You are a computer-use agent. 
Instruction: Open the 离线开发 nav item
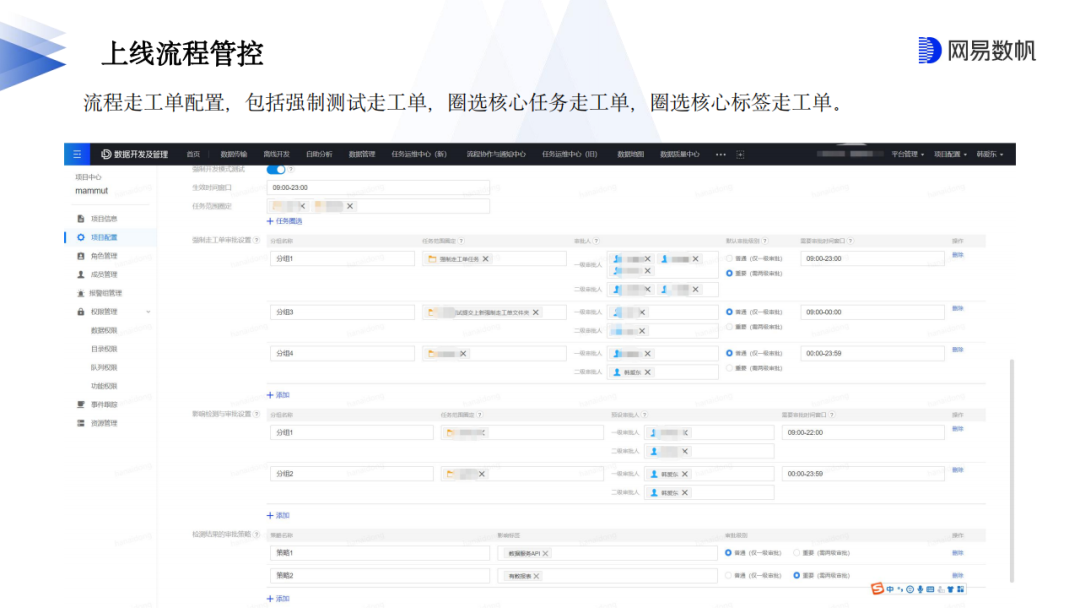click(x=276, y=154)
